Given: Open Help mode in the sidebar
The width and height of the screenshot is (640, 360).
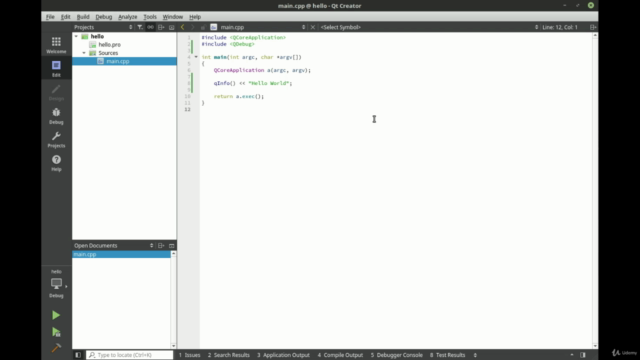Looking at the screenshot, I should pyautogui.click(x=56, y=163).
